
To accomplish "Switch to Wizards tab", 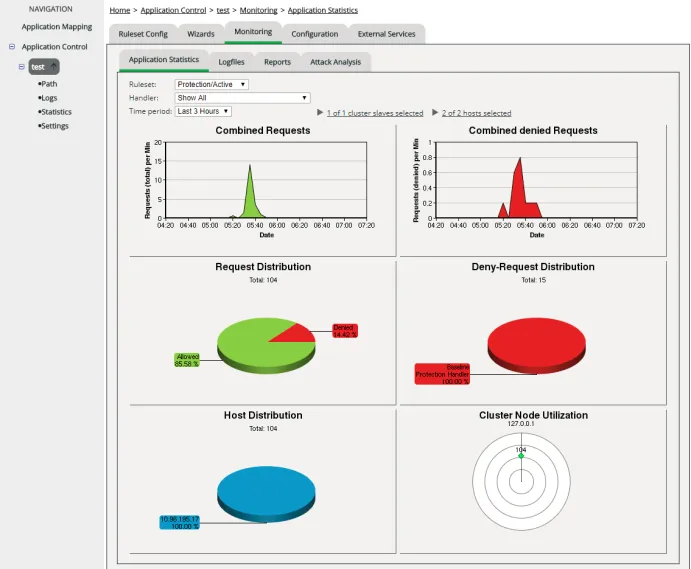I will tap(201, 34).
